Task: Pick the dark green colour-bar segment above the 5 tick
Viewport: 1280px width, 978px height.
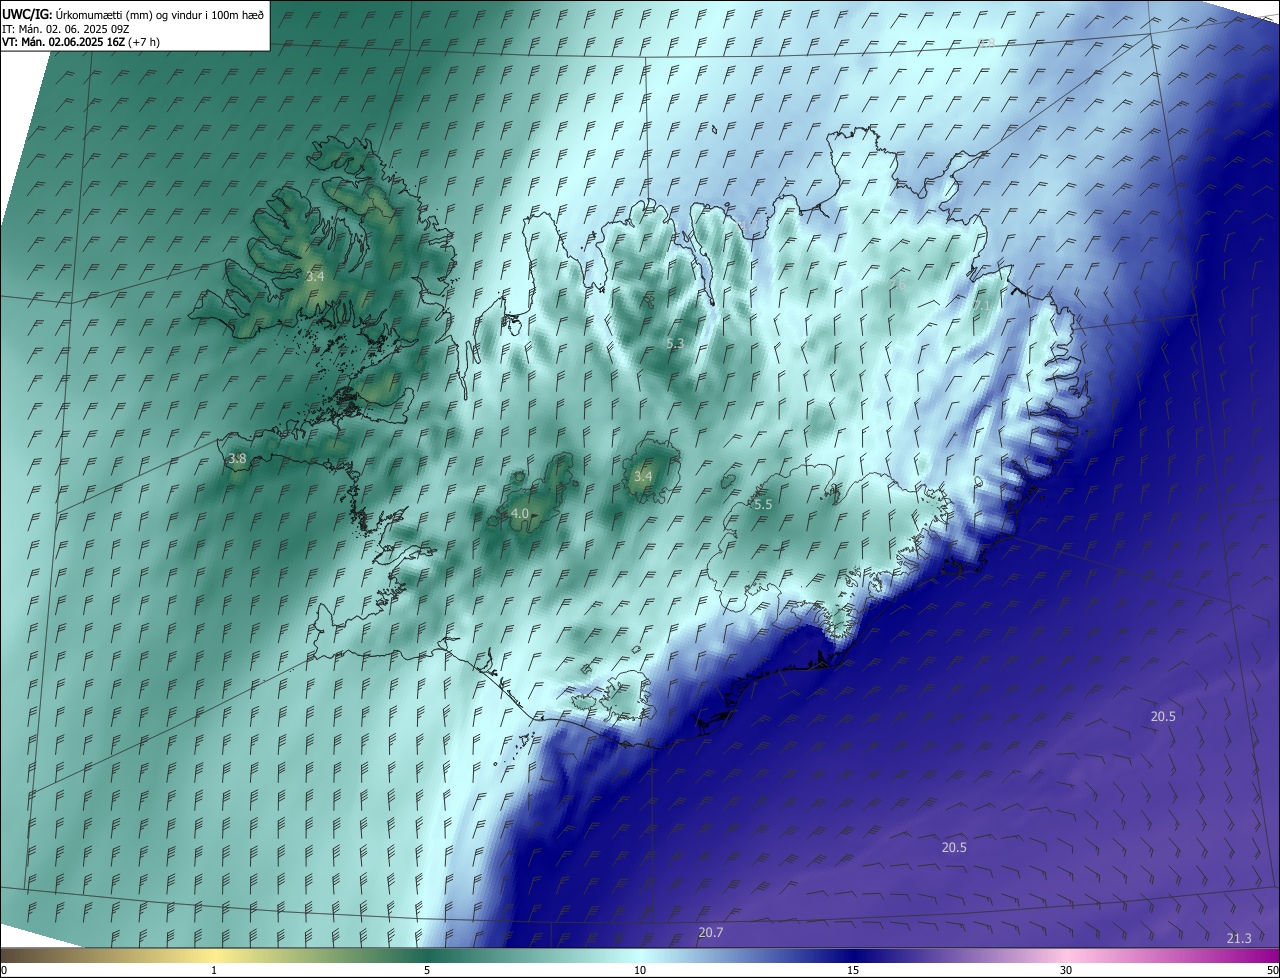Action: point(427,955)
